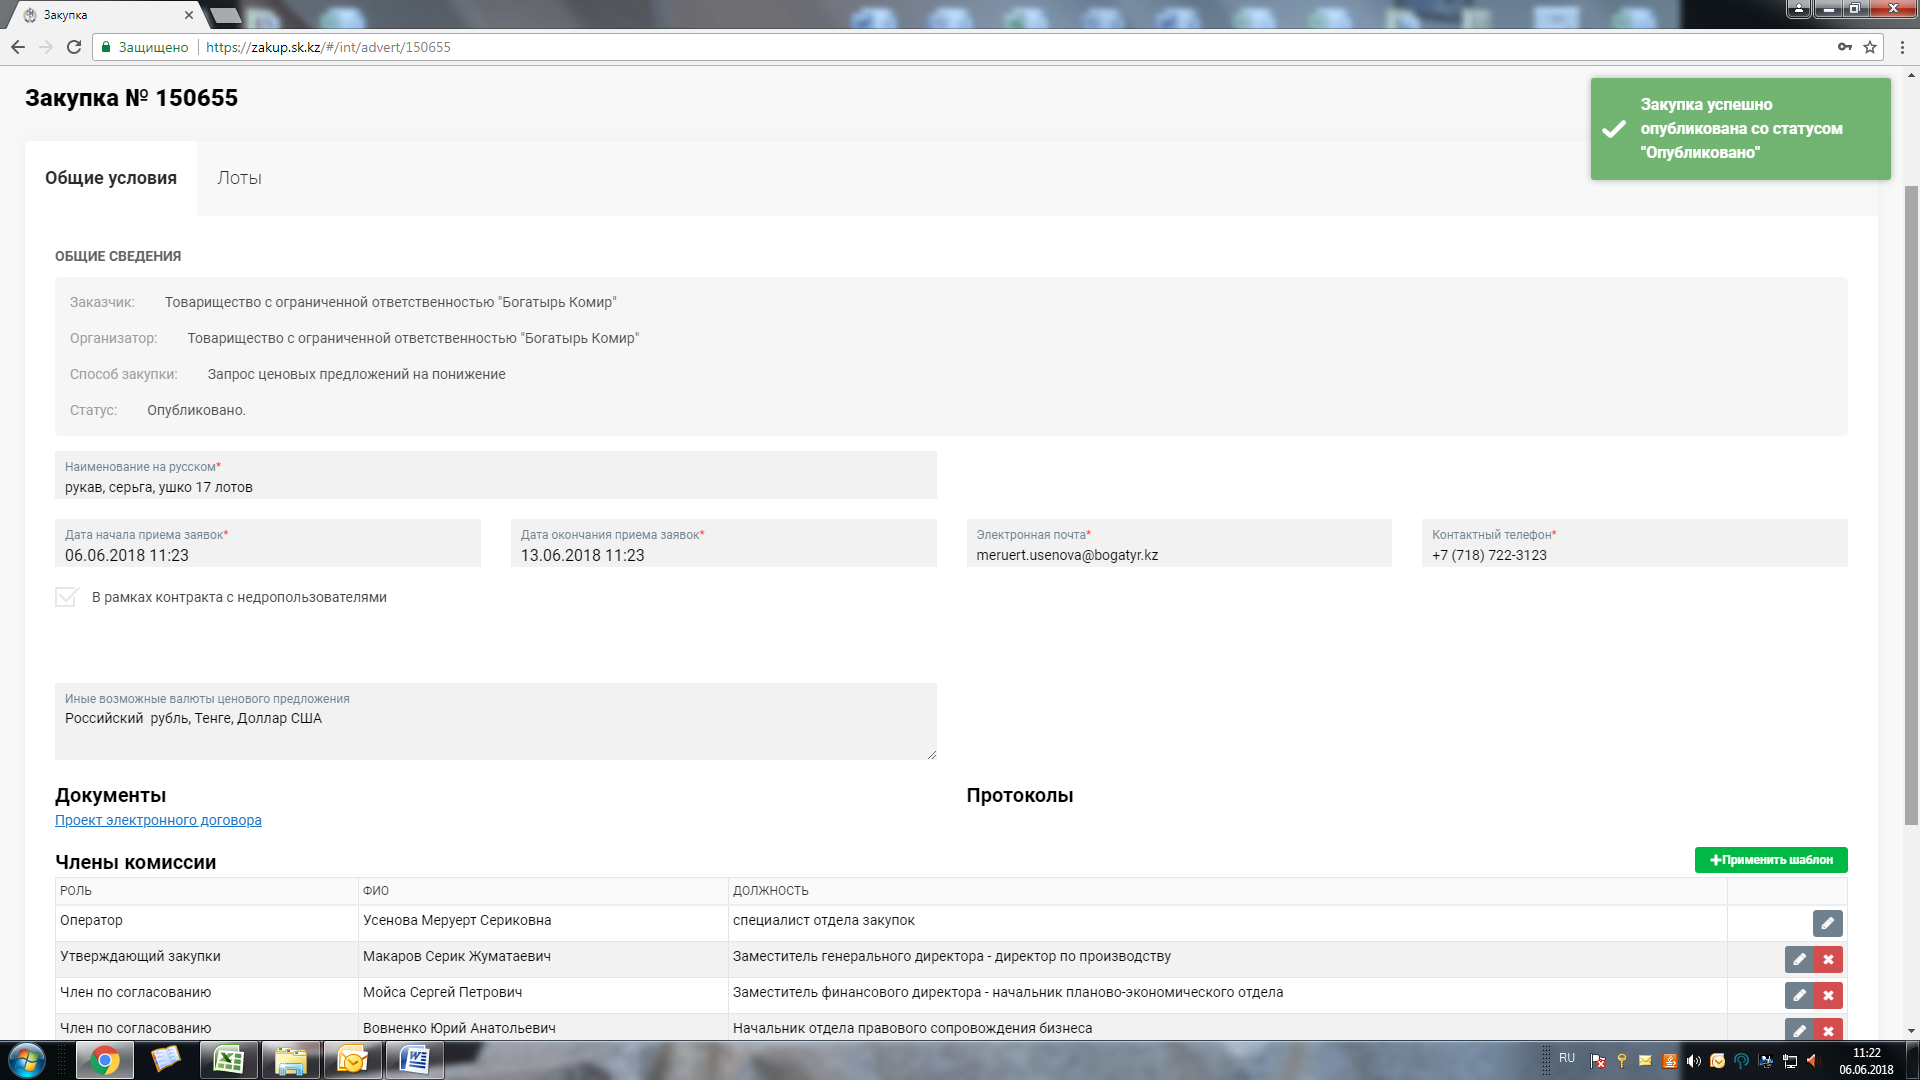Screen dimensions: 1920x1080
Task: Switch RU input language indicator
Action: click(1567, 1058)
